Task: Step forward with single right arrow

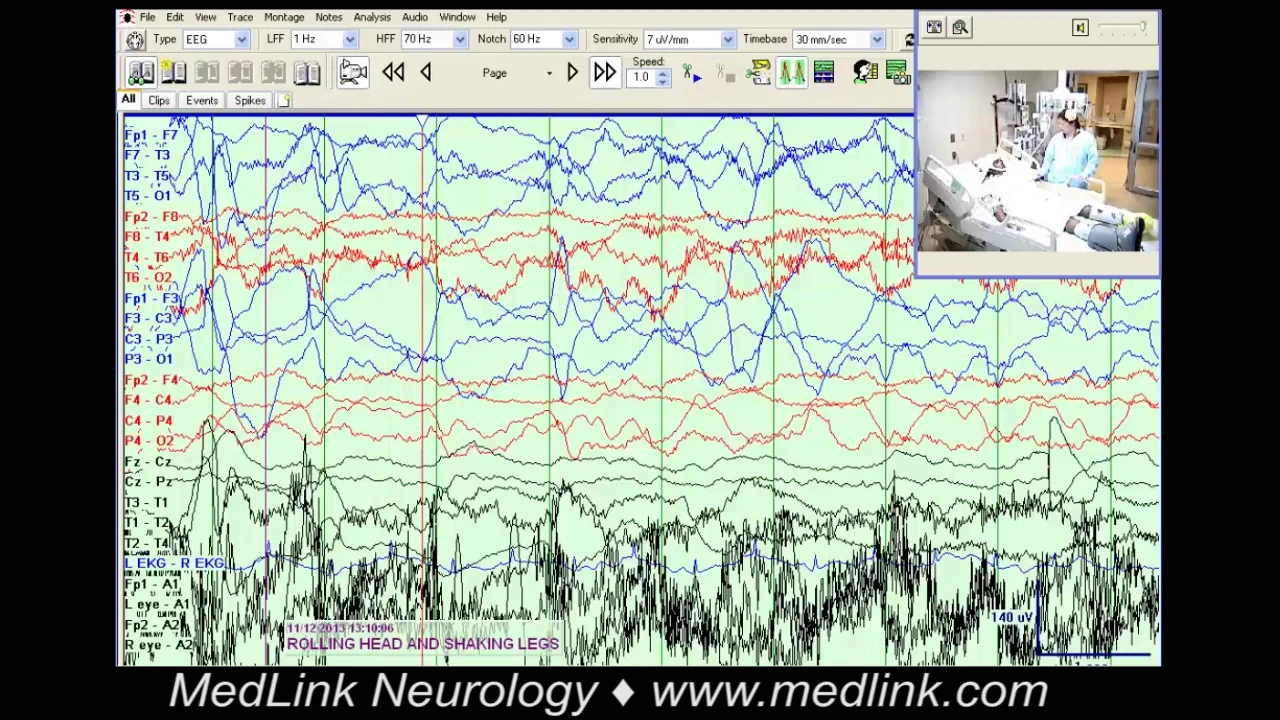Action: [x=572, y=72]
